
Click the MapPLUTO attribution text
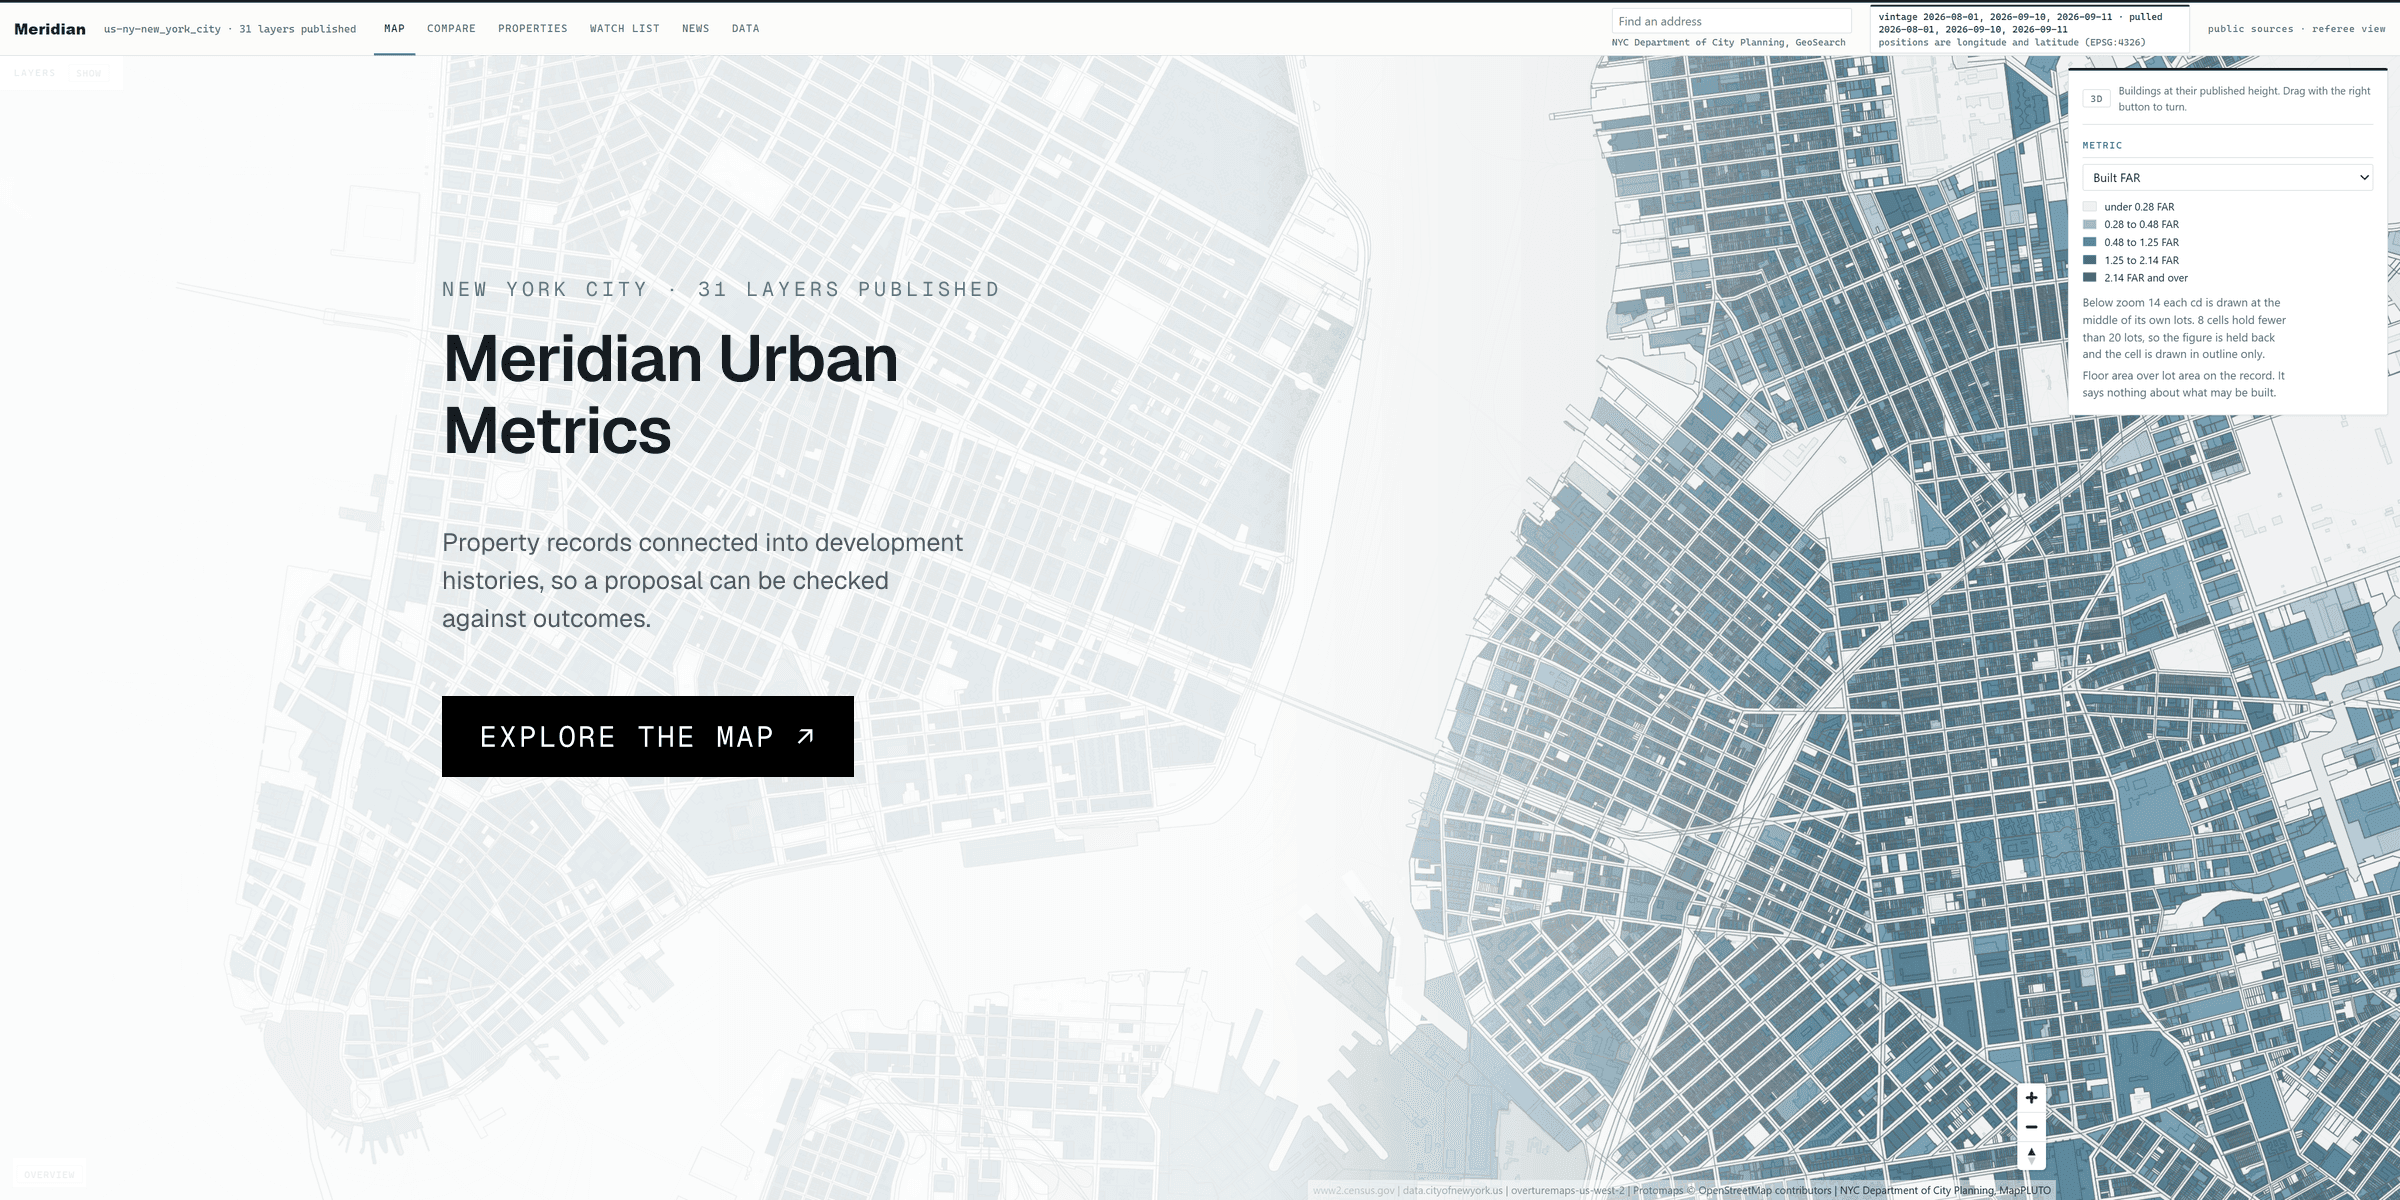tap(2024, 1190)
